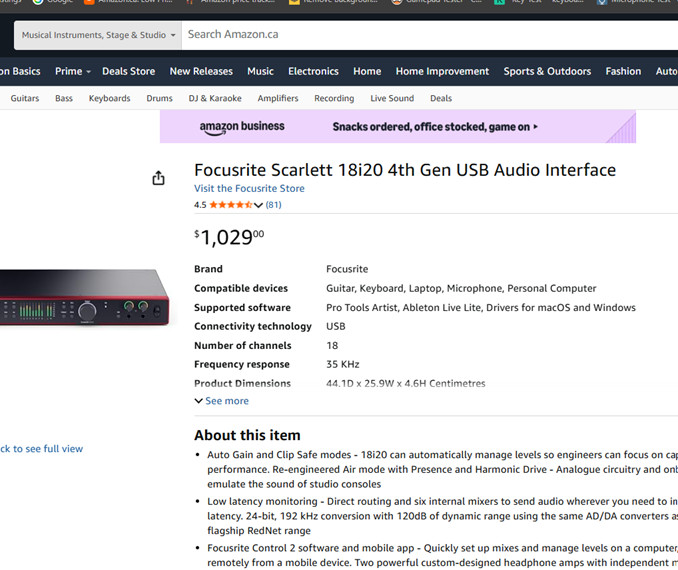Select Bass subcategory
The image size is (678, 570).
(x=64, y=98)
